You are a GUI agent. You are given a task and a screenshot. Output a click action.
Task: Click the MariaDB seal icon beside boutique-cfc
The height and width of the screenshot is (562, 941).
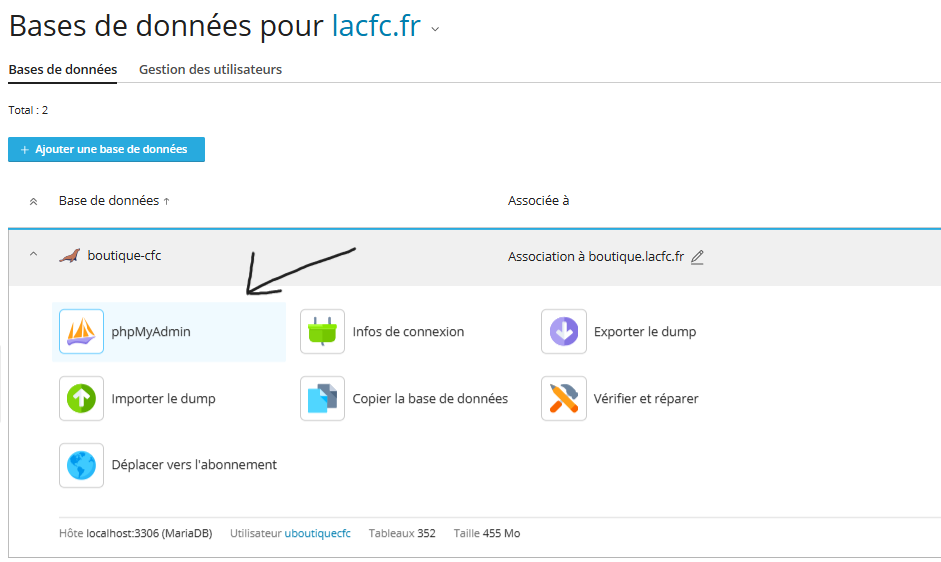coord(70,256)
